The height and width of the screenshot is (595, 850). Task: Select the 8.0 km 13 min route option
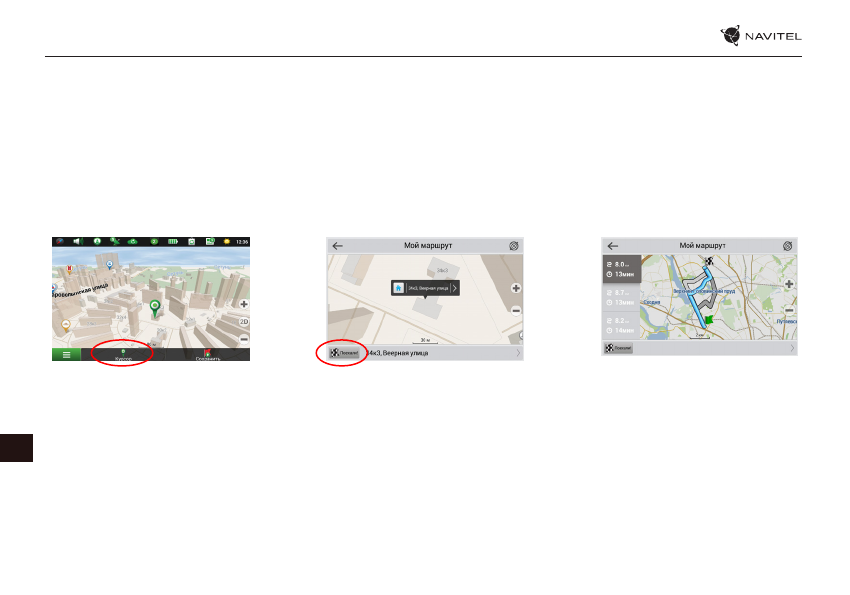(x=620, y=269)
